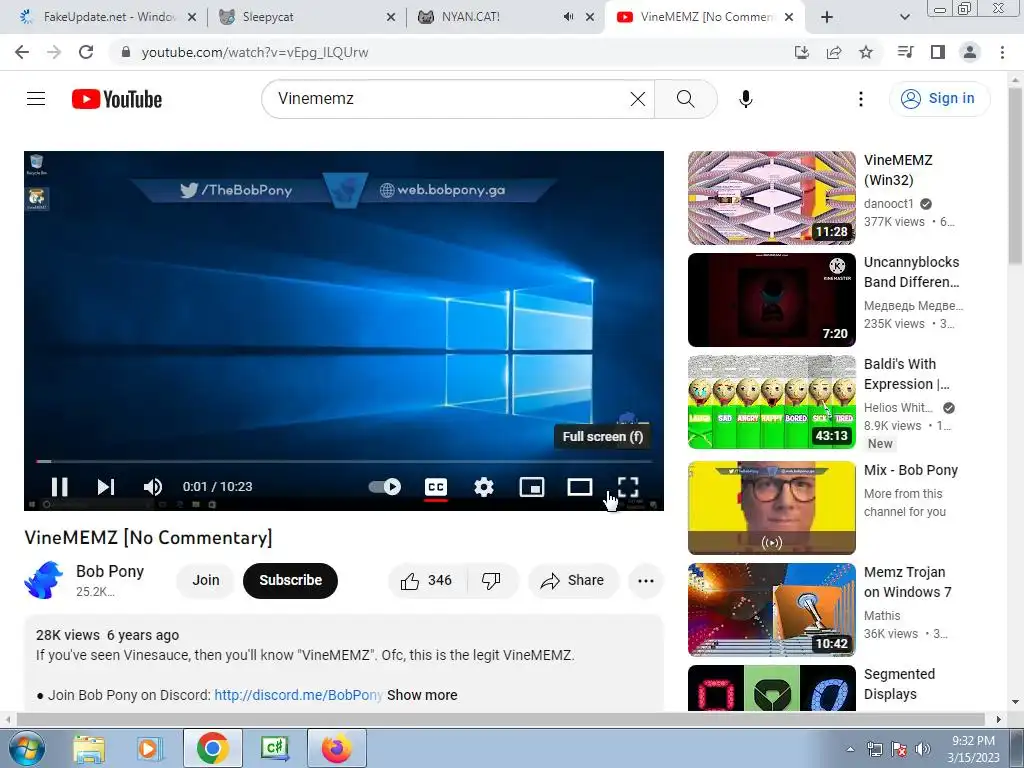Like the video with thumbs up
Viewport: 1024px width, 768px height.
[x=426, y=580]
